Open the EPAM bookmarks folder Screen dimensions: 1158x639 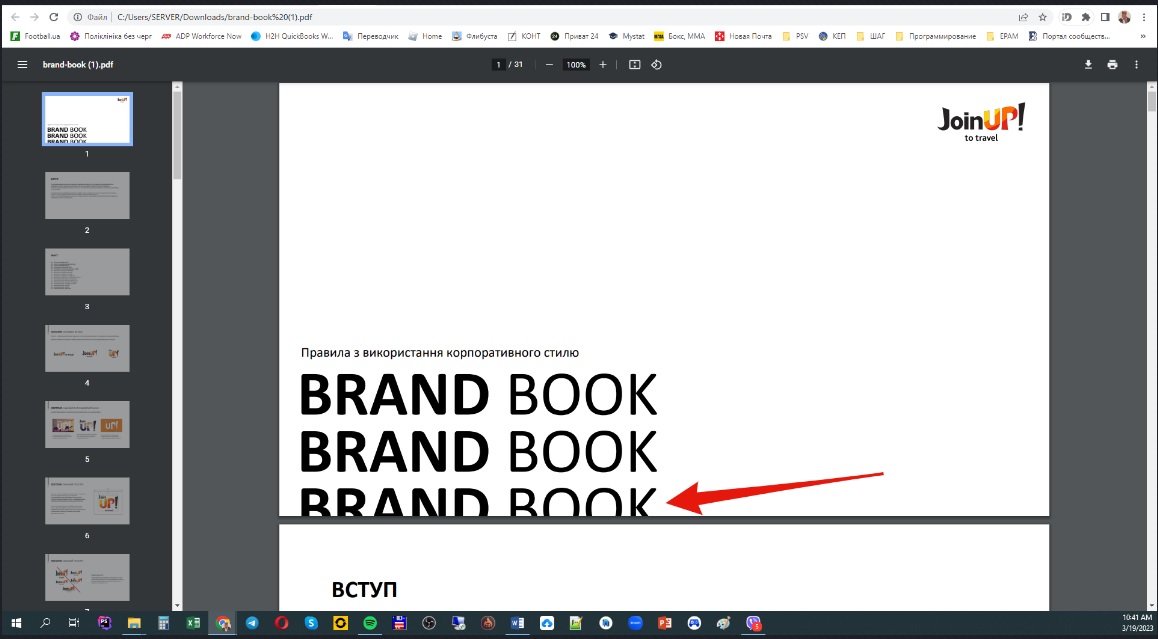(x=1003, y=36)
